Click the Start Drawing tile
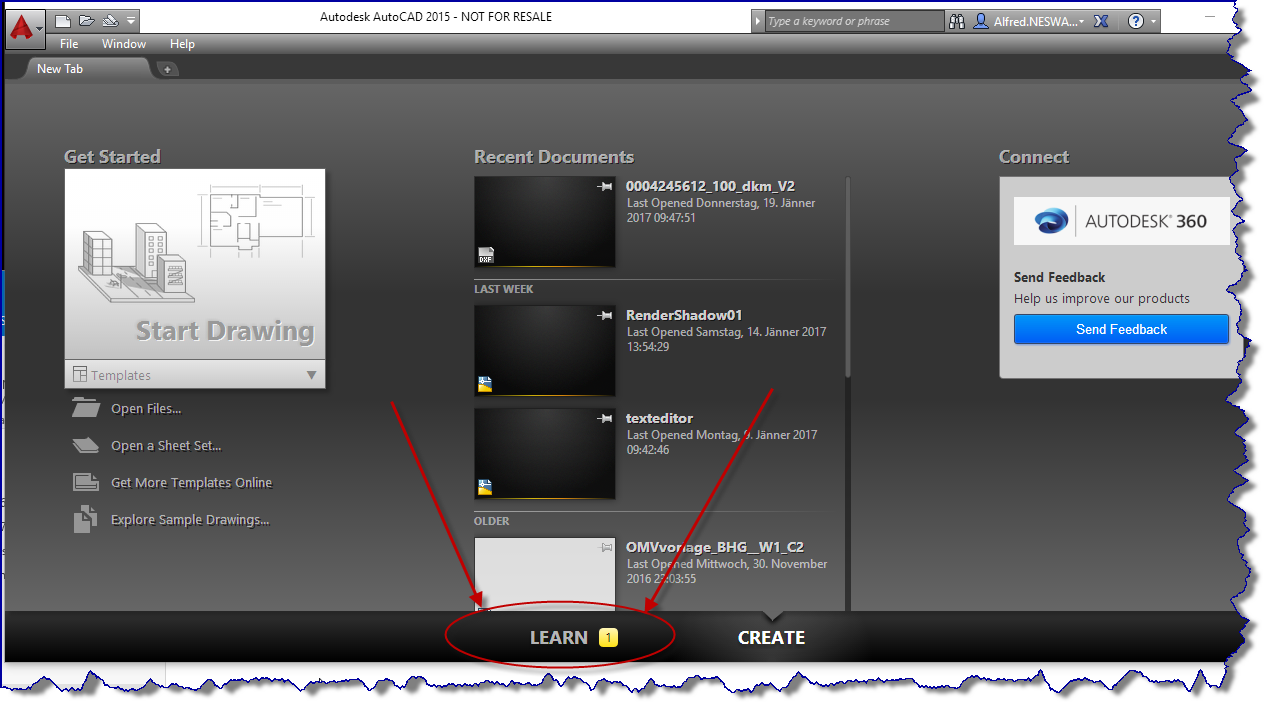1264x702 pixels. coord(195,264)
